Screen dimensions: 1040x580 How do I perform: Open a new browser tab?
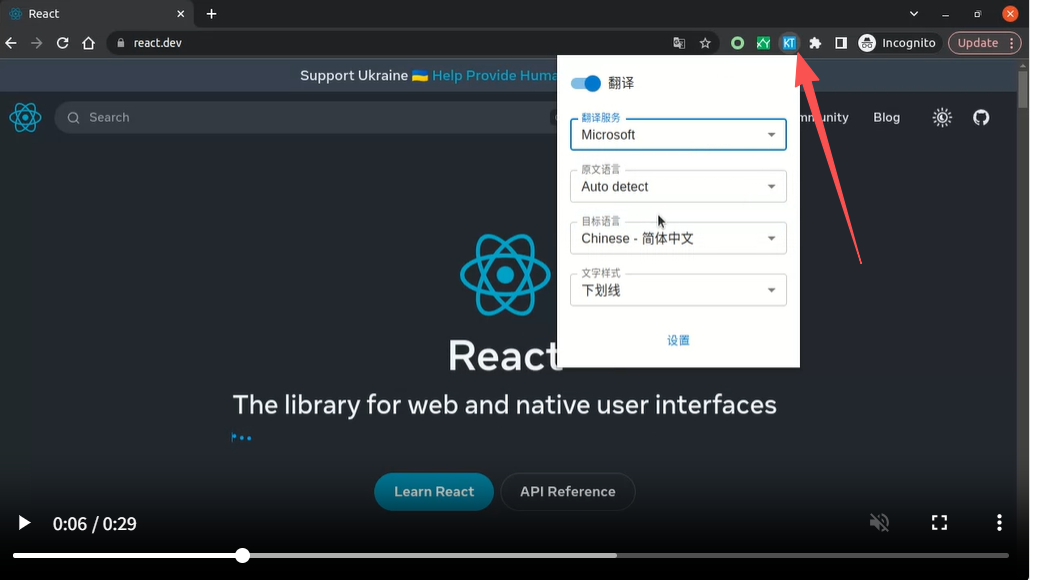click(211, 14)
